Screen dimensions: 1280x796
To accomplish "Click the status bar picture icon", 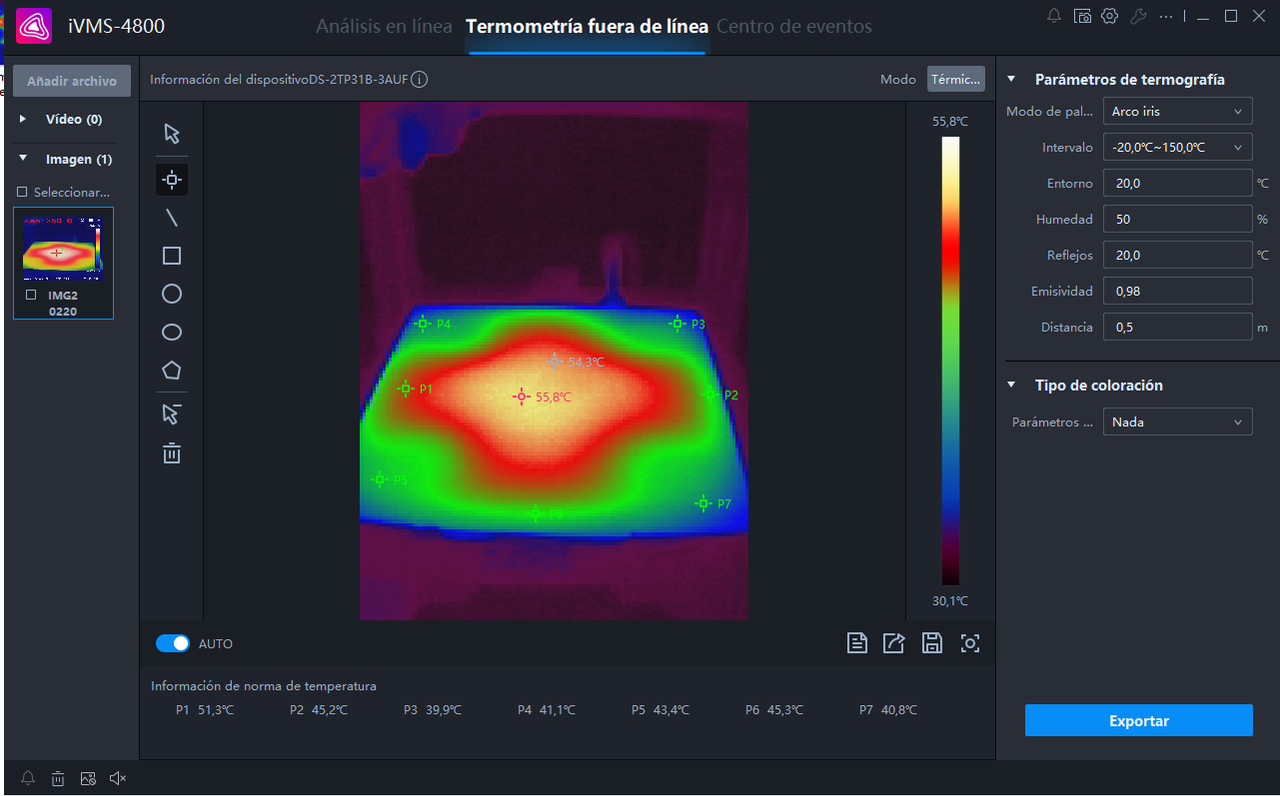I will pos(88,778).
